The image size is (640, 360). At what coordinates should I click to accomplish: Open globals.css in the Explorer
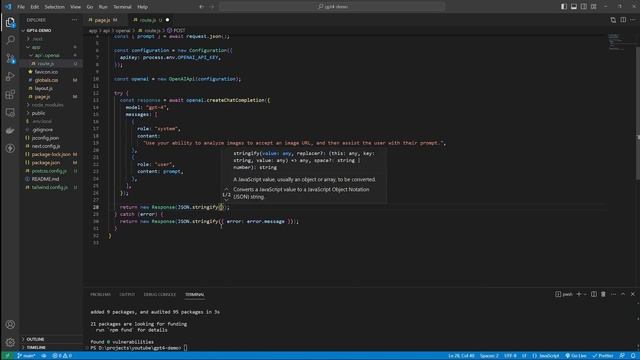(x=46, y=80)
